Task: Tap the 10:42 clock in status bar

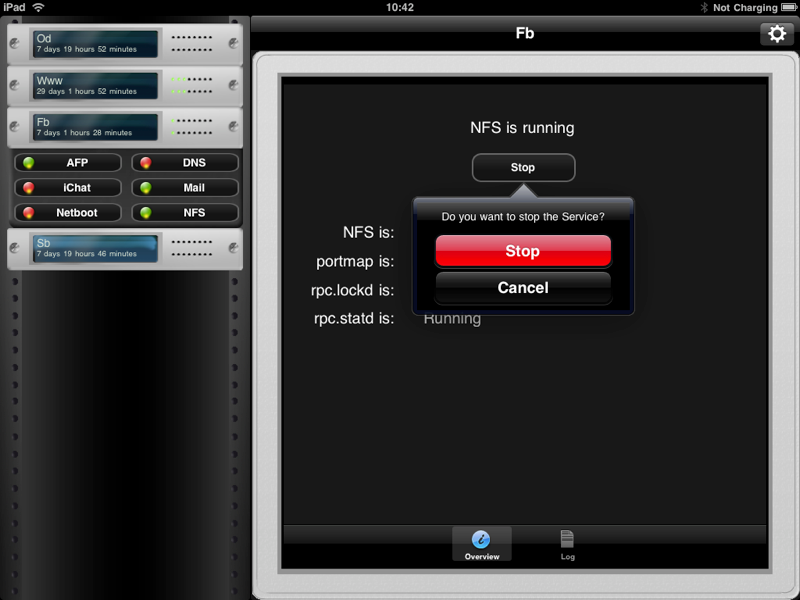Action: click(400, 7)
